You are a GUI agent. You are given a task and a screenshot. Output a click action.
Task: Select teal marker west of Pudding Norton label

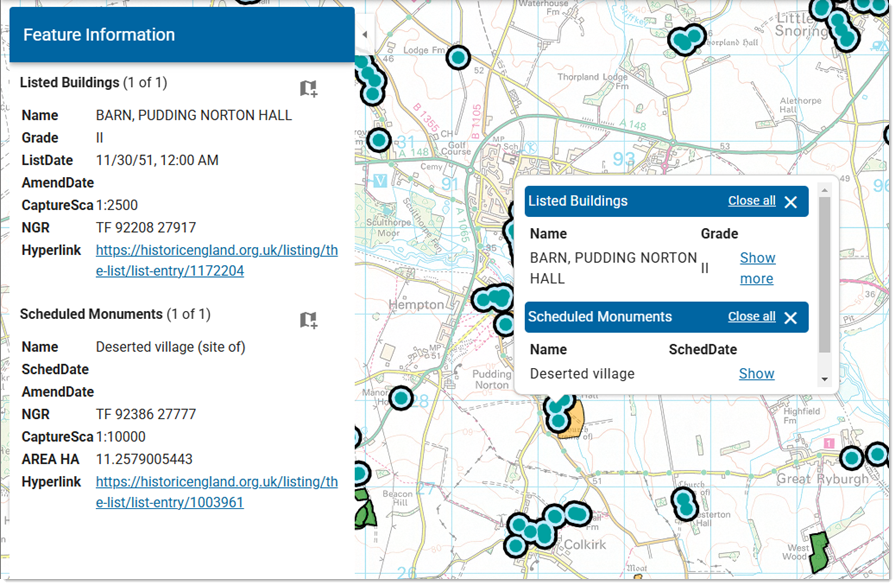click(x=401, y=398)
